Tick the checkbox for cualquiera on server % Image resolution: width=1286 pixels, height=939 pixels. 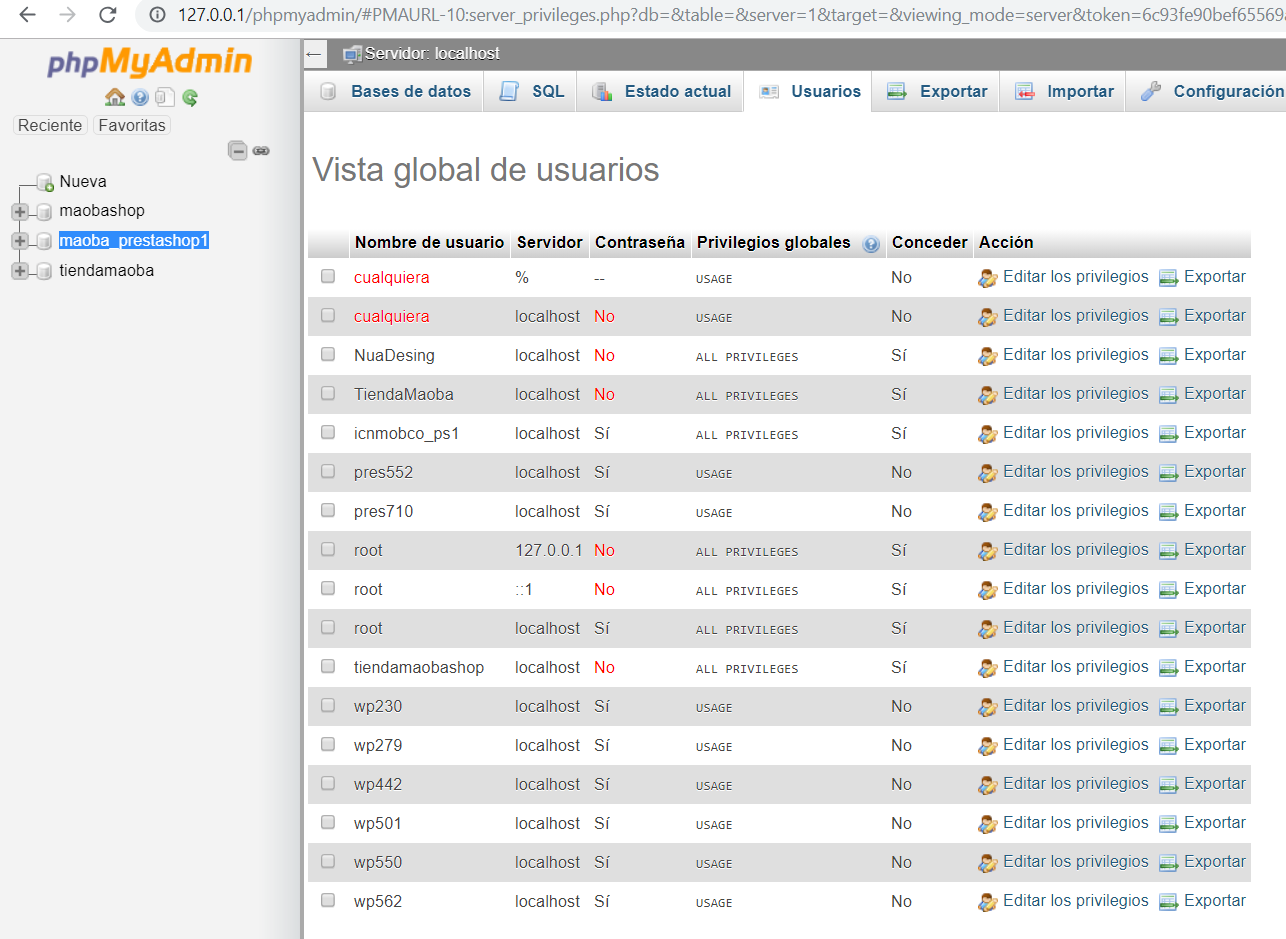point(328,276)
